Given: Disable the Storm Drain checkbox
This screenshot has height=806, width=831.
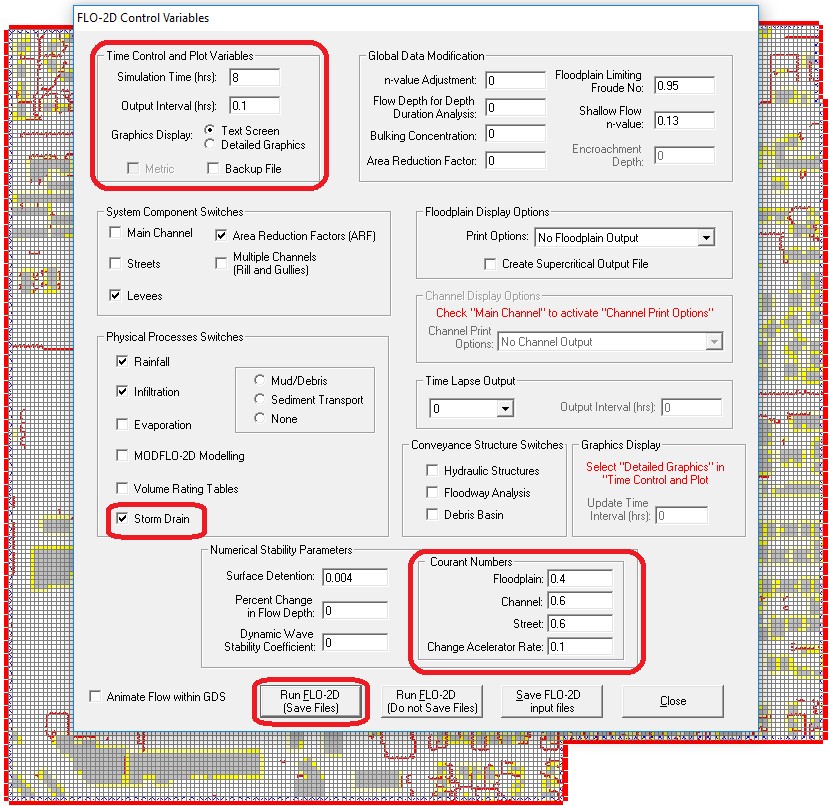Looking at the screenshot, I should tap(123, 519).
